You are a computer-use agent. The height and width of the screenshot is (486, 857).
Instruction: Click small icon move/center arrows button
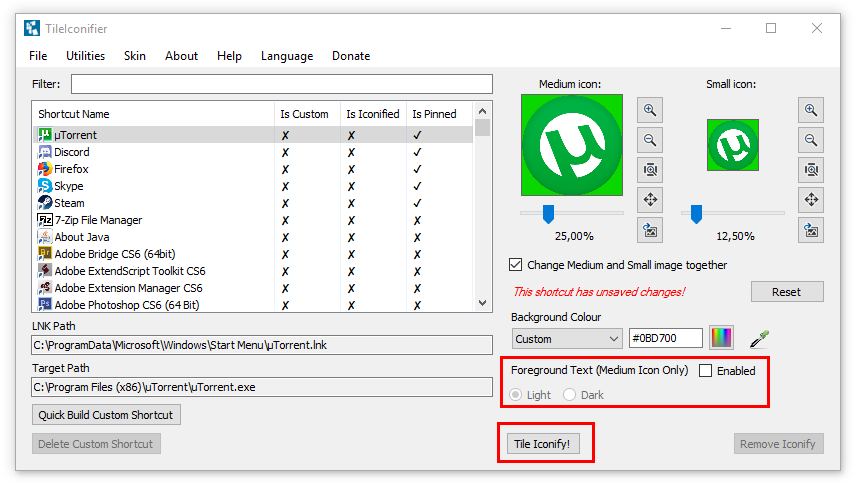811,200
